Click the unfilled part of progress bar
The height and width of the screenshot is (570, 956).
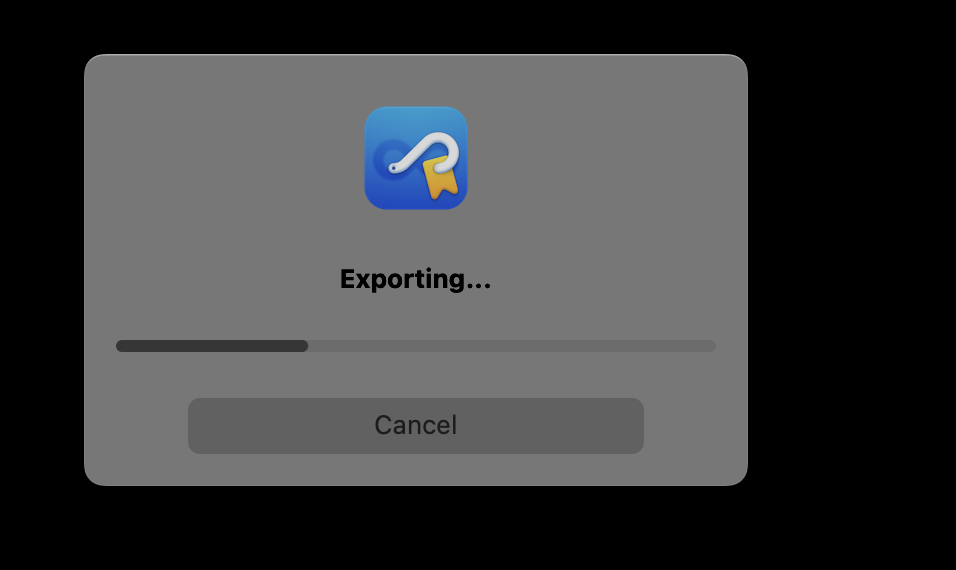tap(512, 346)
